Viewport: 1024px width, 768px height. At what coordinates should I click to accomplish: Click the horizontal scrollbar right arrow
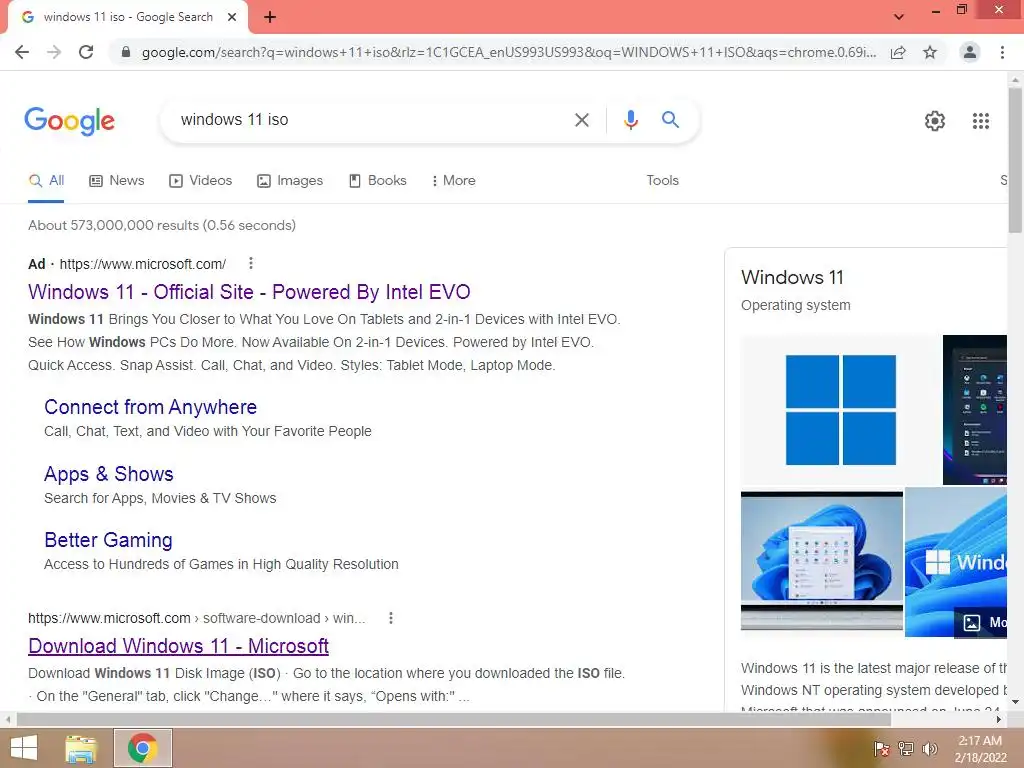pyautogui.click(x=999, y=720)
